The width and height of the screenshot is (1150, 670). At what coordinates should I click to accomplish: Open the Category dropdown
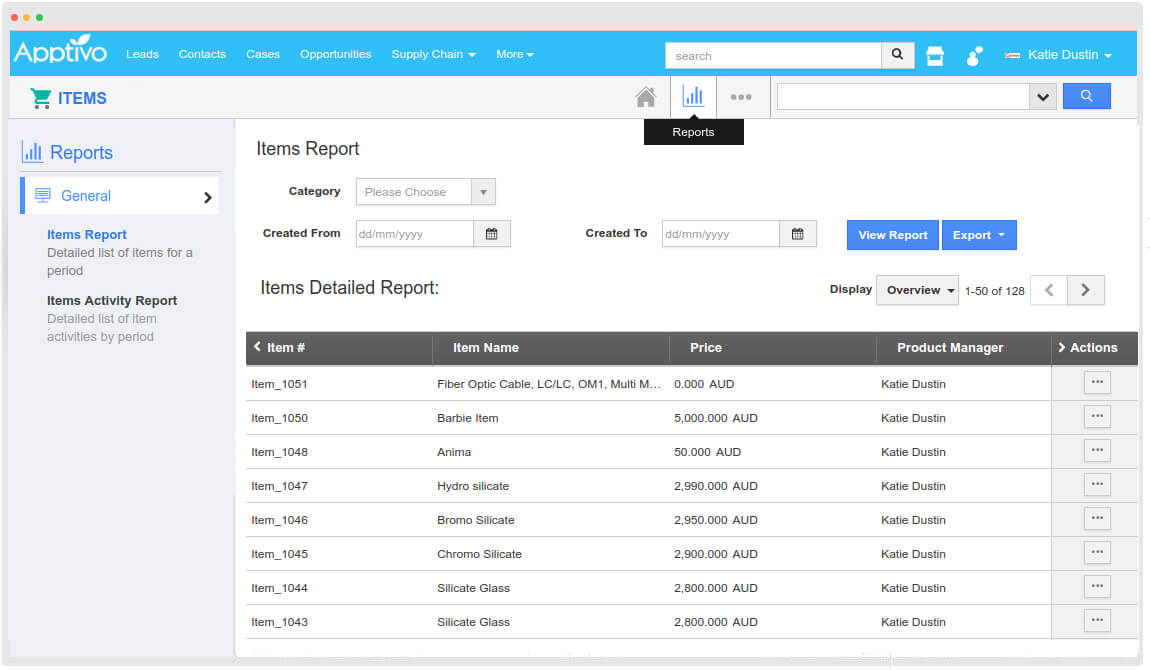pos(426,192)
